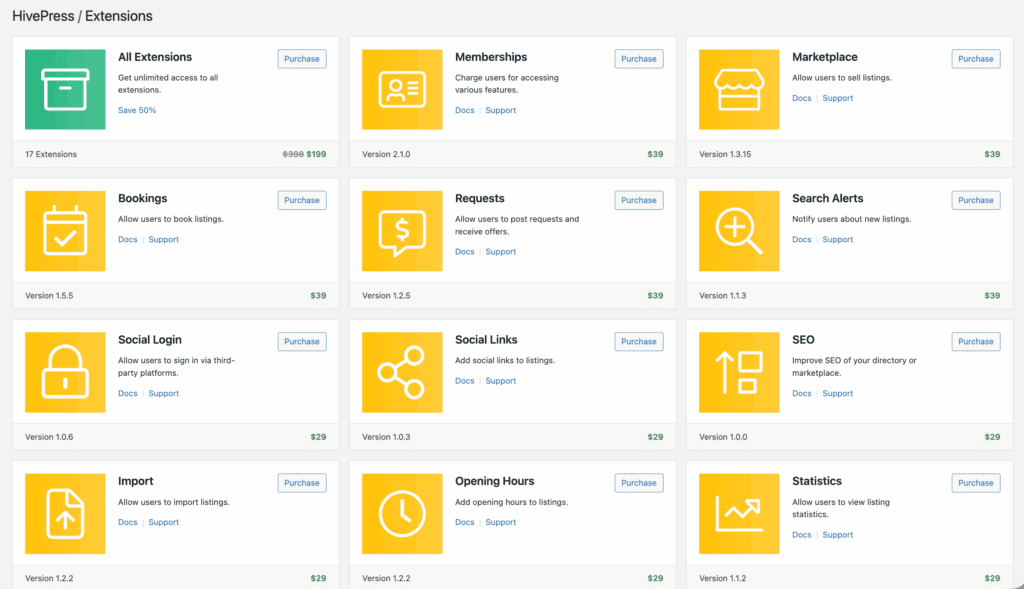Click 'Version 2.1.0' under Memberships
Image resolution: width=1024 pixels, height=589 pixels.
click(x=387, y=155)
